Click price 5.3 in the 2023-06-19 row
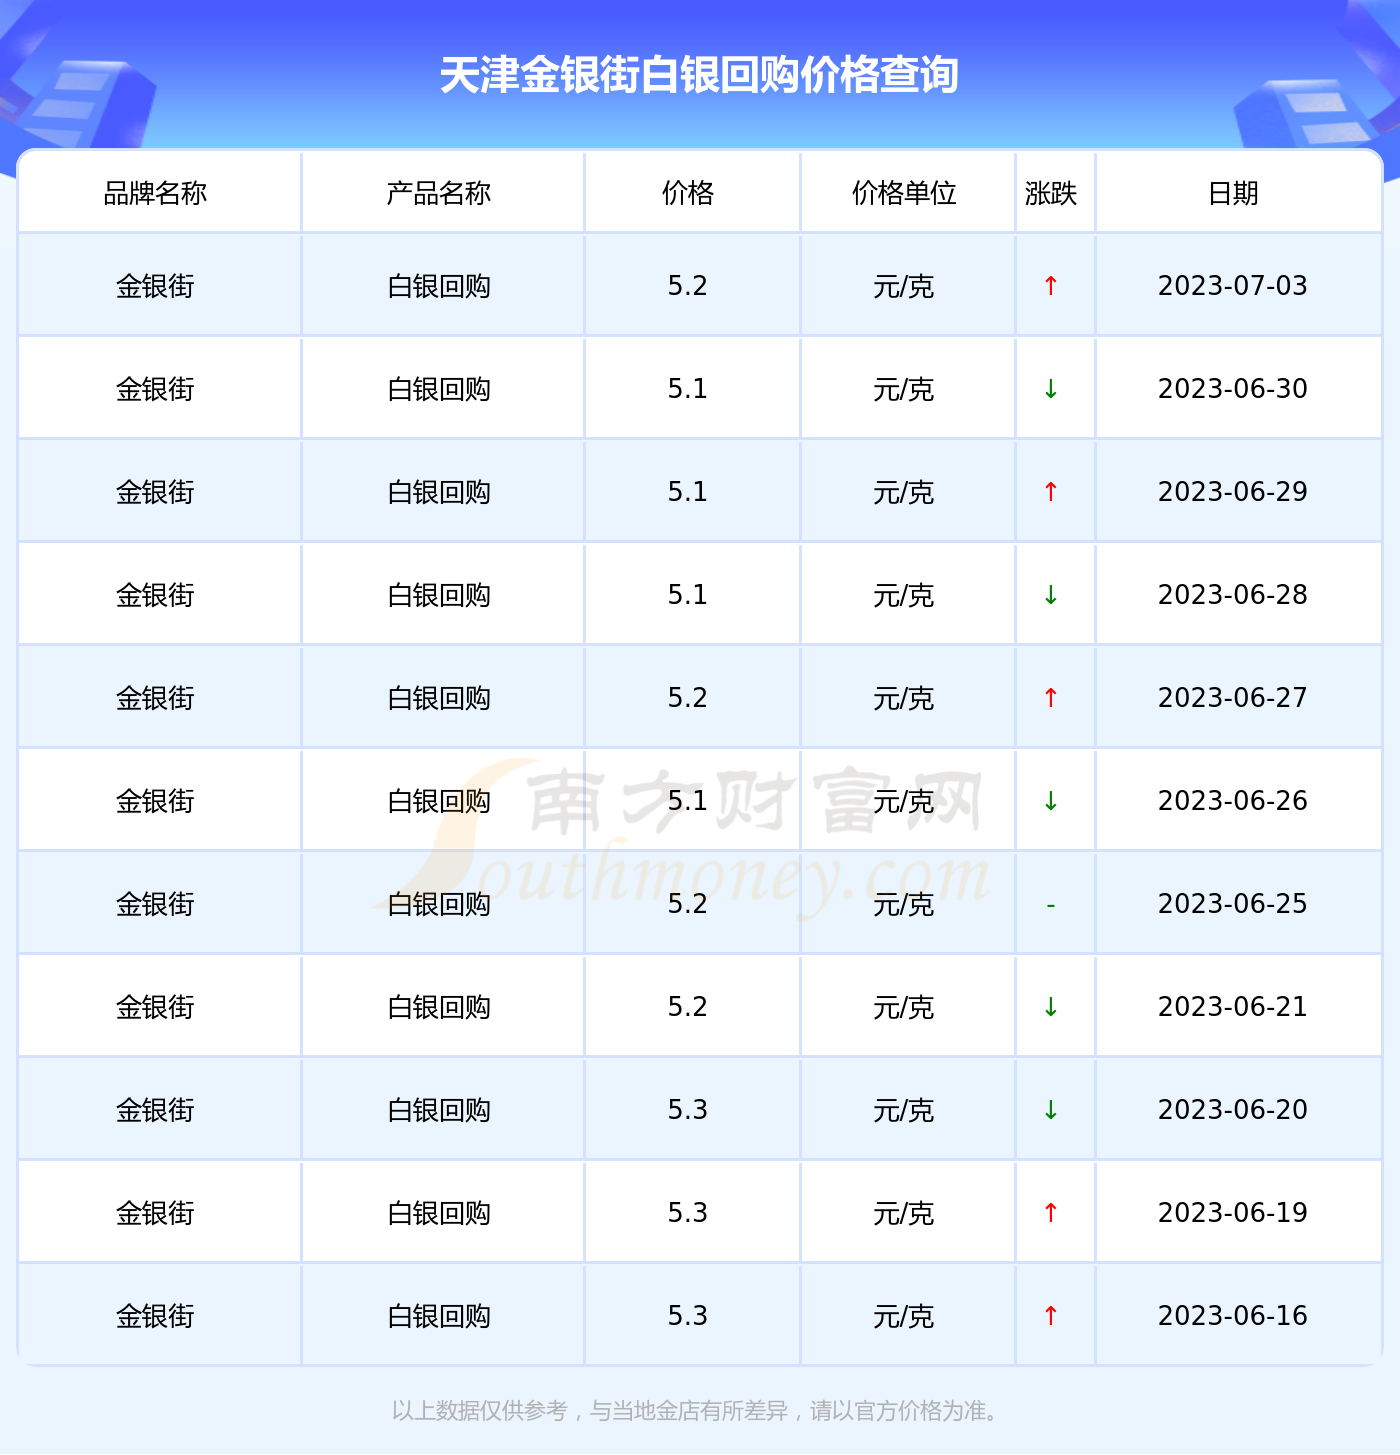Screen dimensions: 1400x1455 pyautogui.click(x=688, y=1213)
